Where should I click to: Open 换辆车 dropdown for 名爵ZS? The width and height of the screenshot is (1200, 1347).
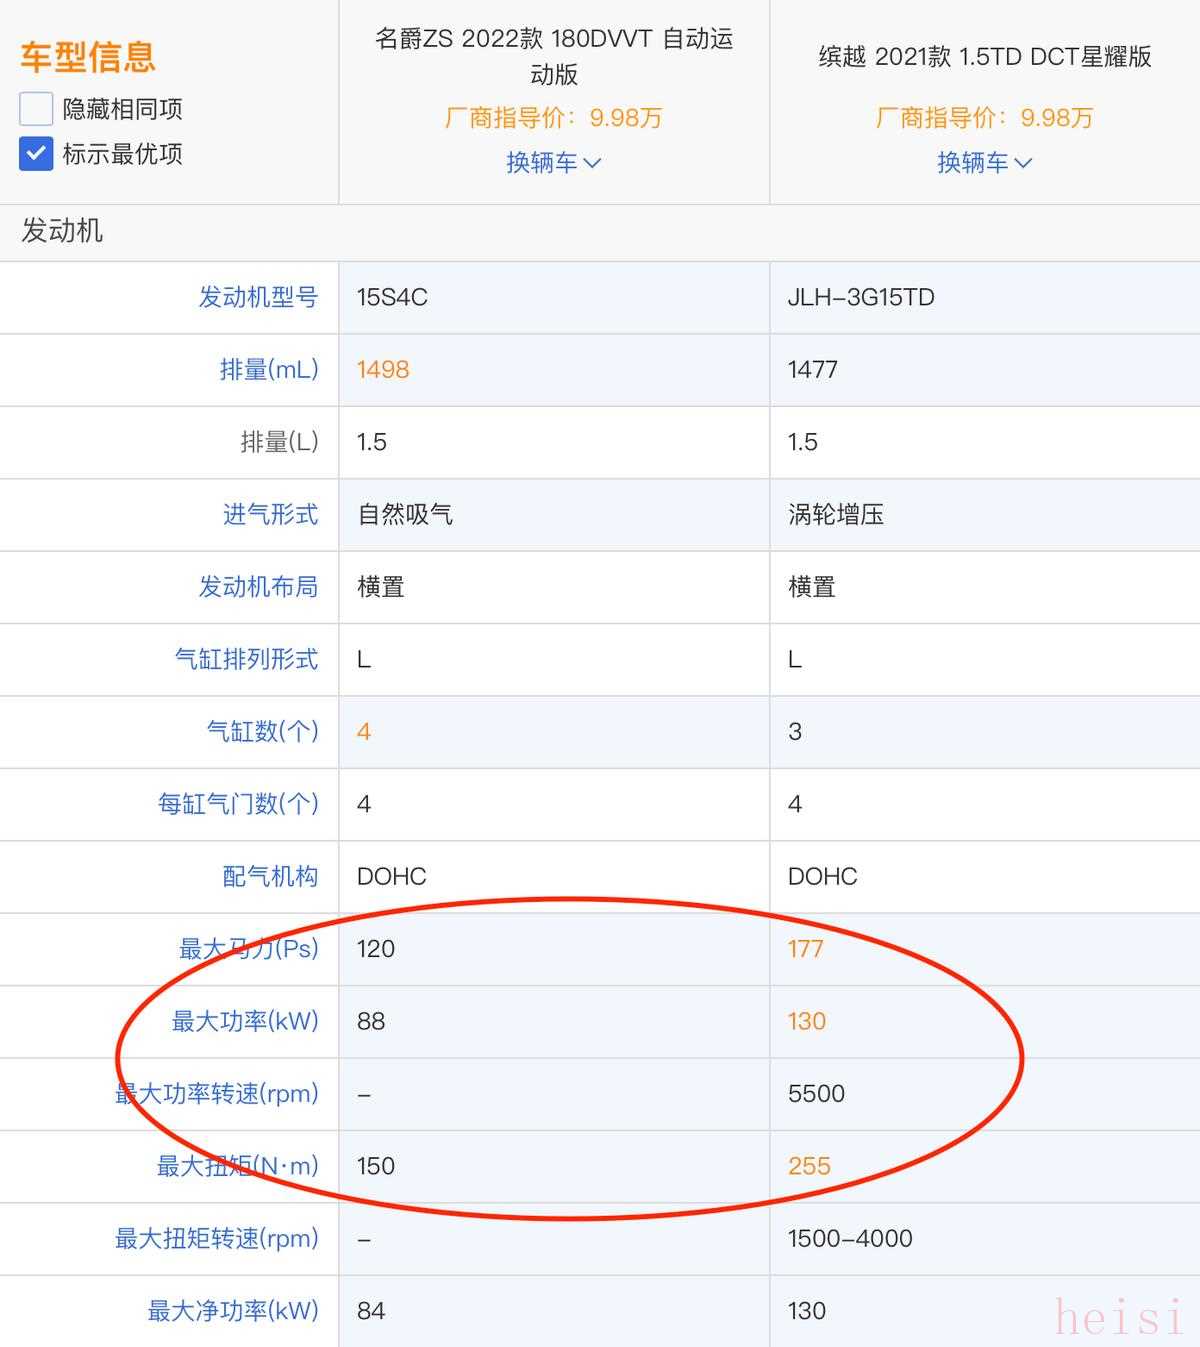542,162
